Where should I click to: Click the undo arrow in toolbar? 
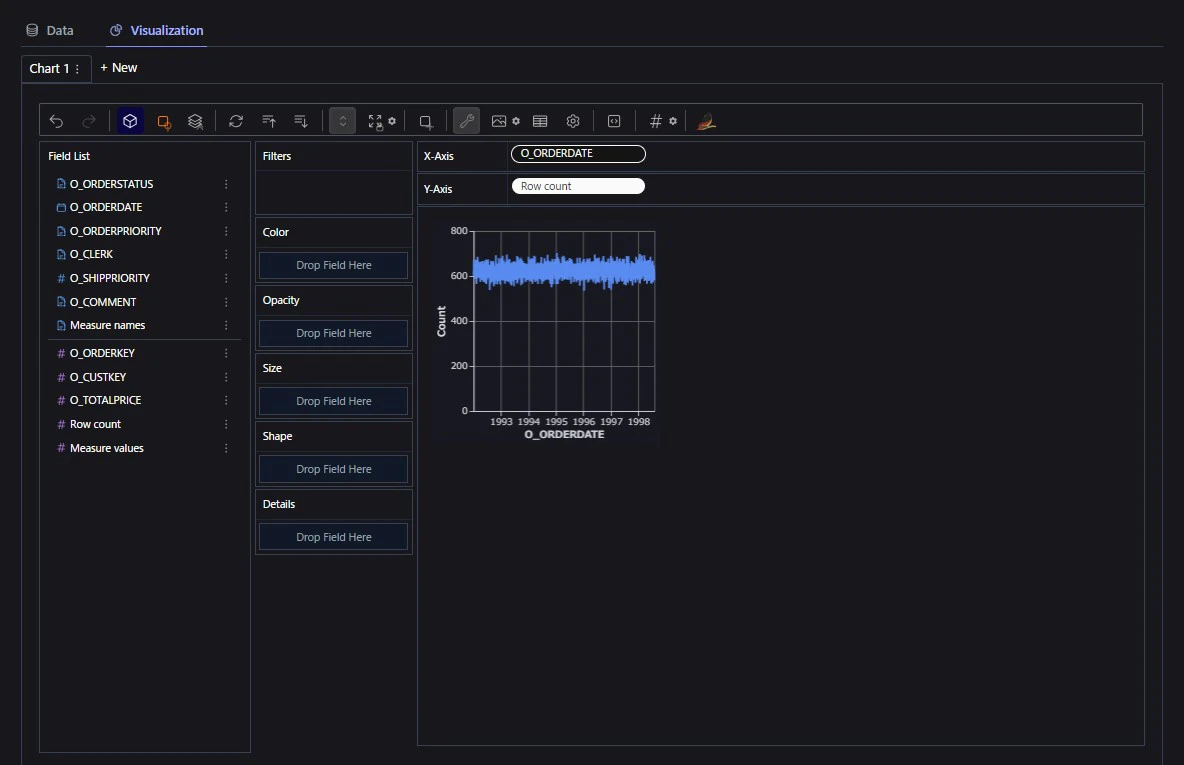point(56,121)
